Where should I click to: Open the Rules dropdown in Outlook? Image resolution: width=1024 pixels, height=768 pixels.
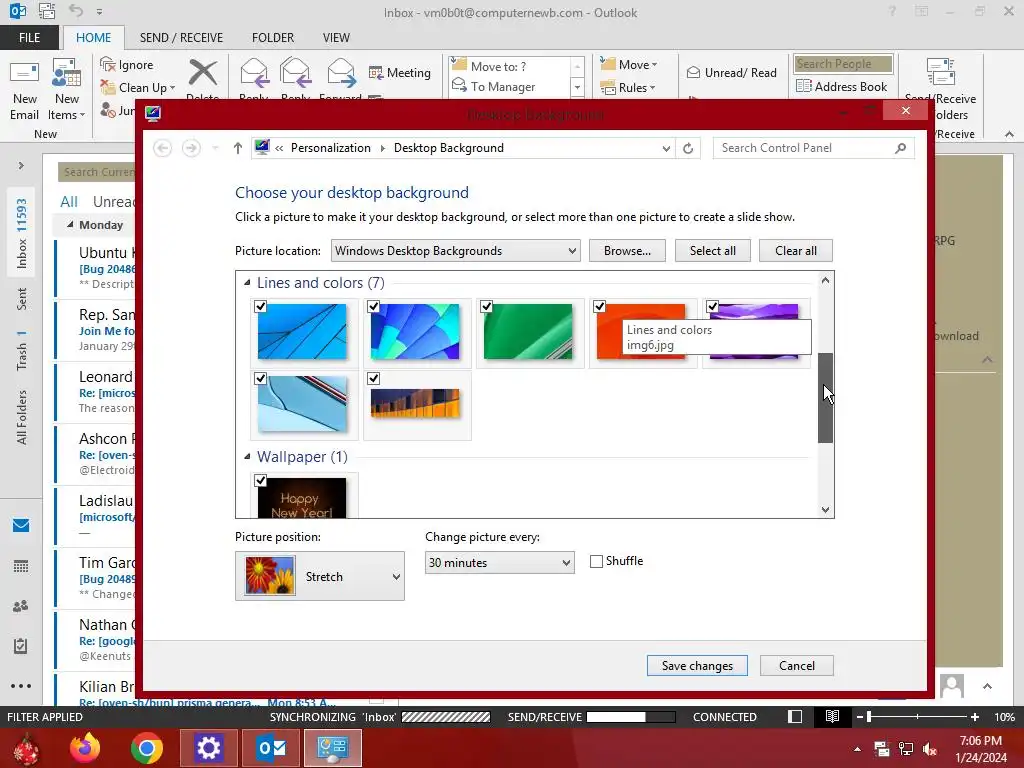[x=627, y=87]
